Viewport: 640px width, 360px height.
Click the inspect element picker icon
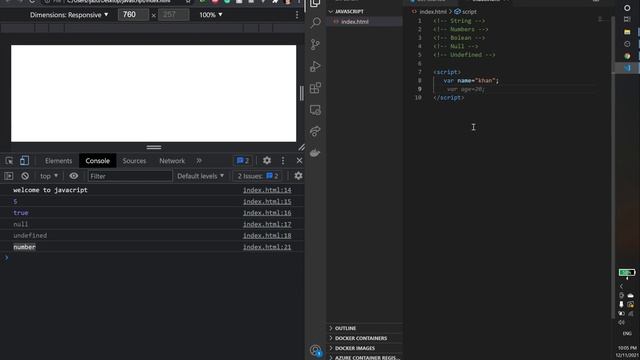click(x=9, y=161)
